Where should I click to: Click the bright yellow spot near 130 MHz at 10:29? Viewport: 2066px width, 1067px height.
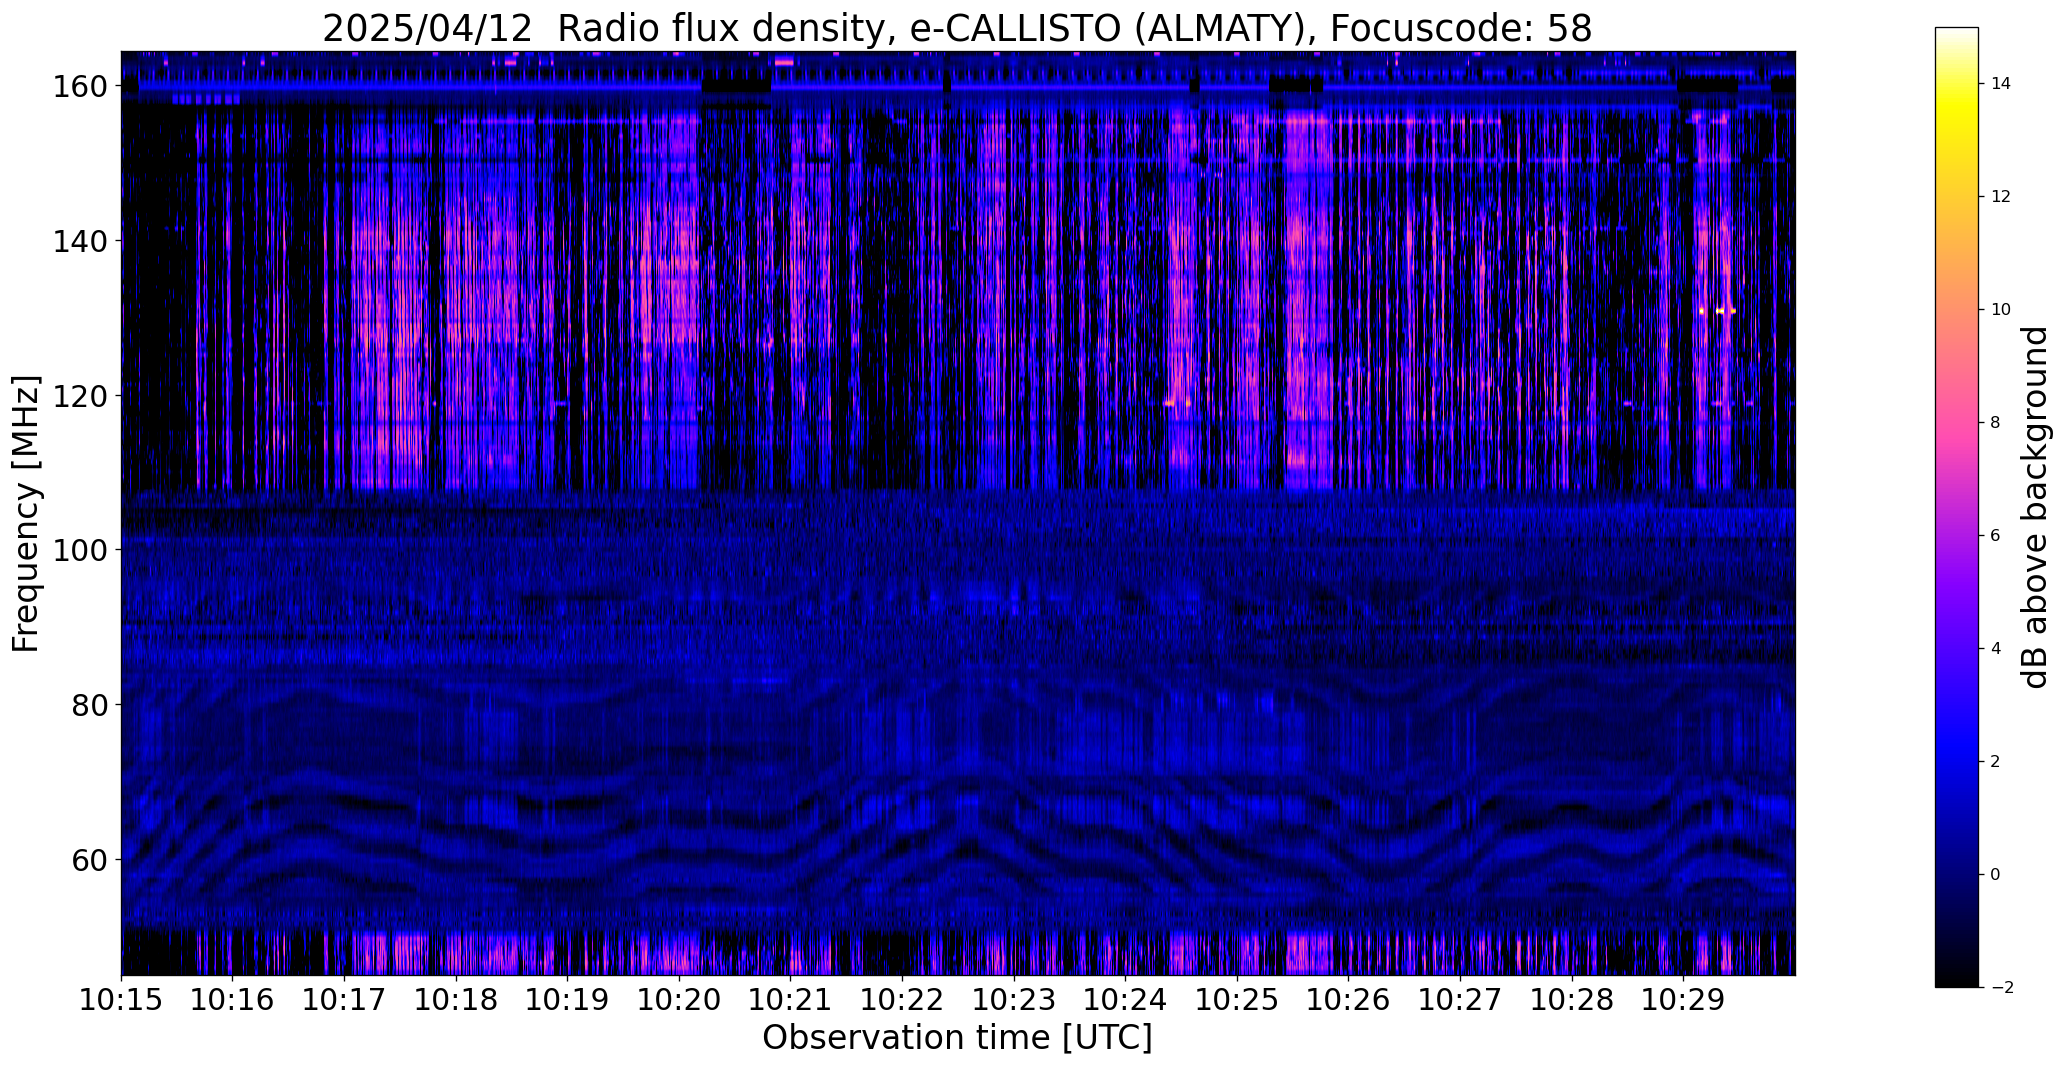(x=1720, y=311)
